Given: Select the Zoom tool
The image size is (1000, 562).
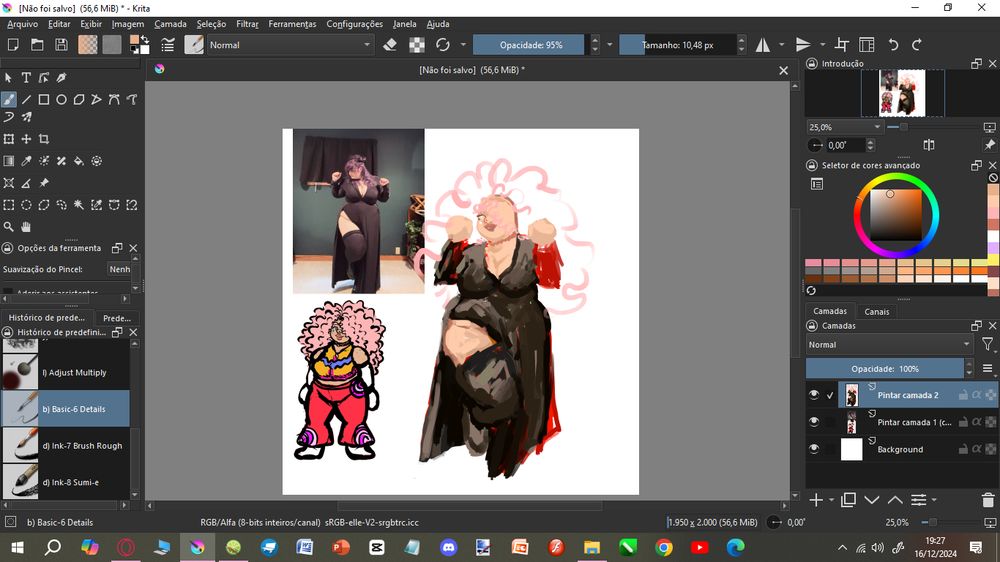Looking at the screenshot, I should [8, 227].
